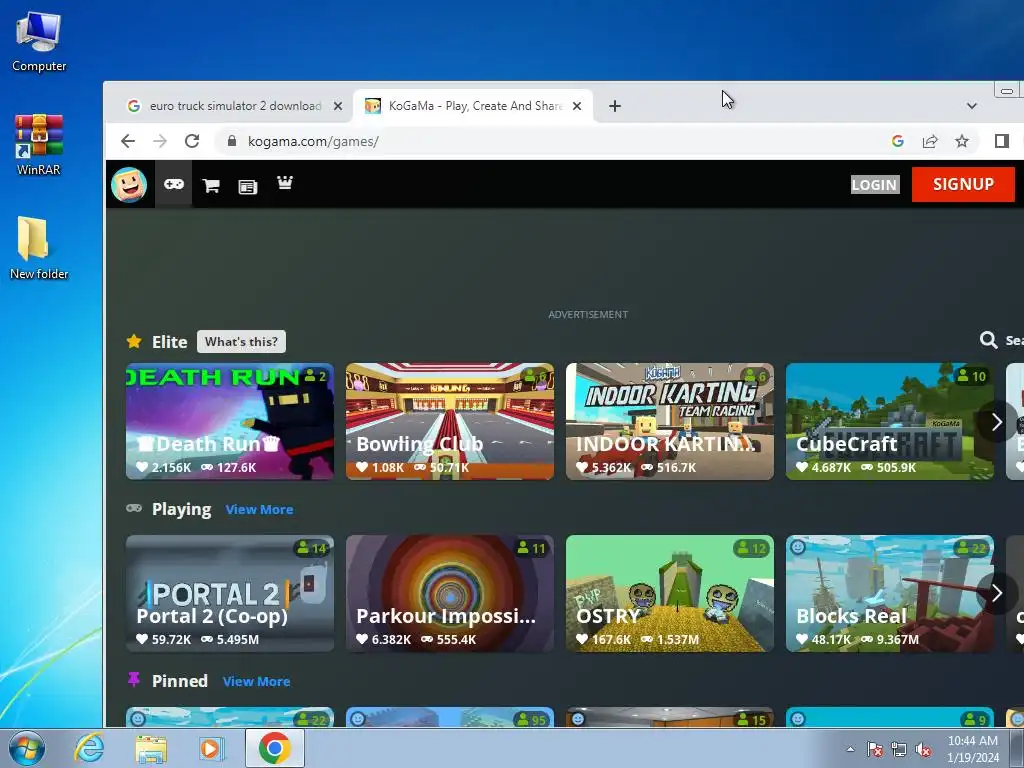Toggle Chrome side panel icon
This screenshot has height=768, width=1024.
click(x=1002, y=141)
